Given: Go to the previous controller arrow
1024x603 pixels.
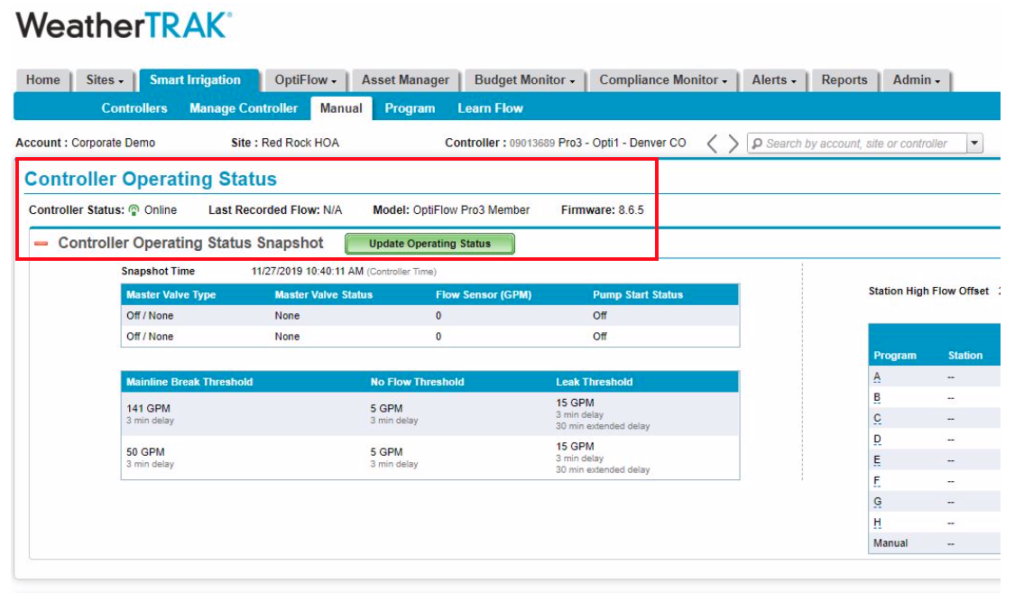Looking at the screenshot, I should coord(712,143).
